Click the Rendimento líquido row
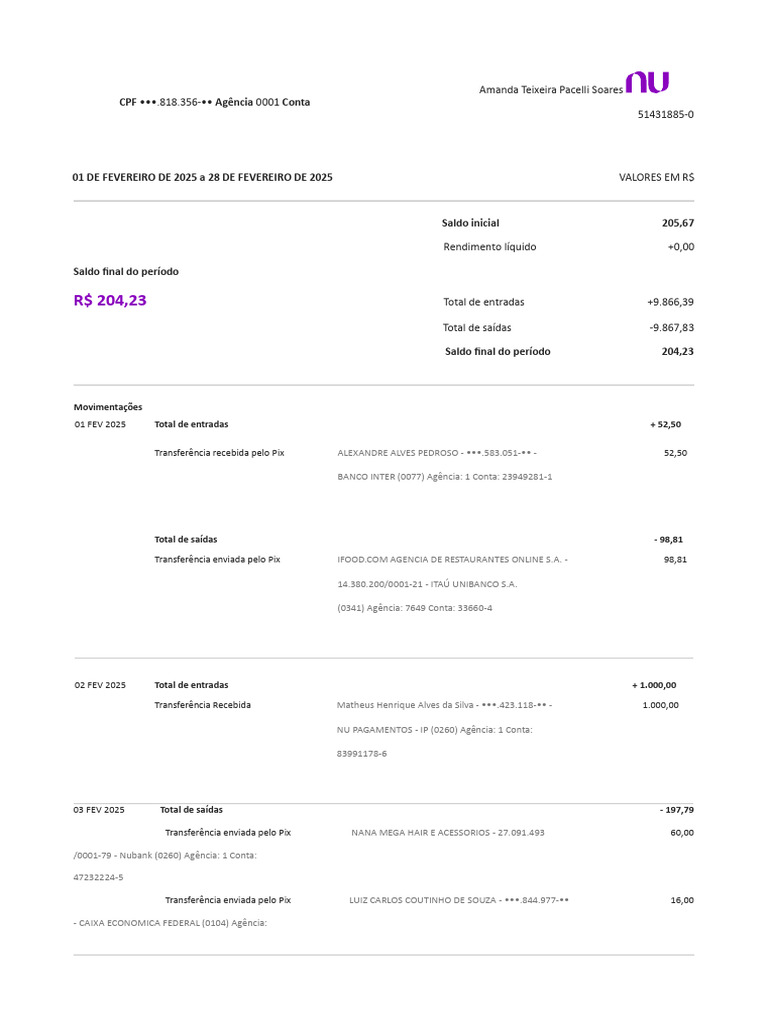 [568, 247]
